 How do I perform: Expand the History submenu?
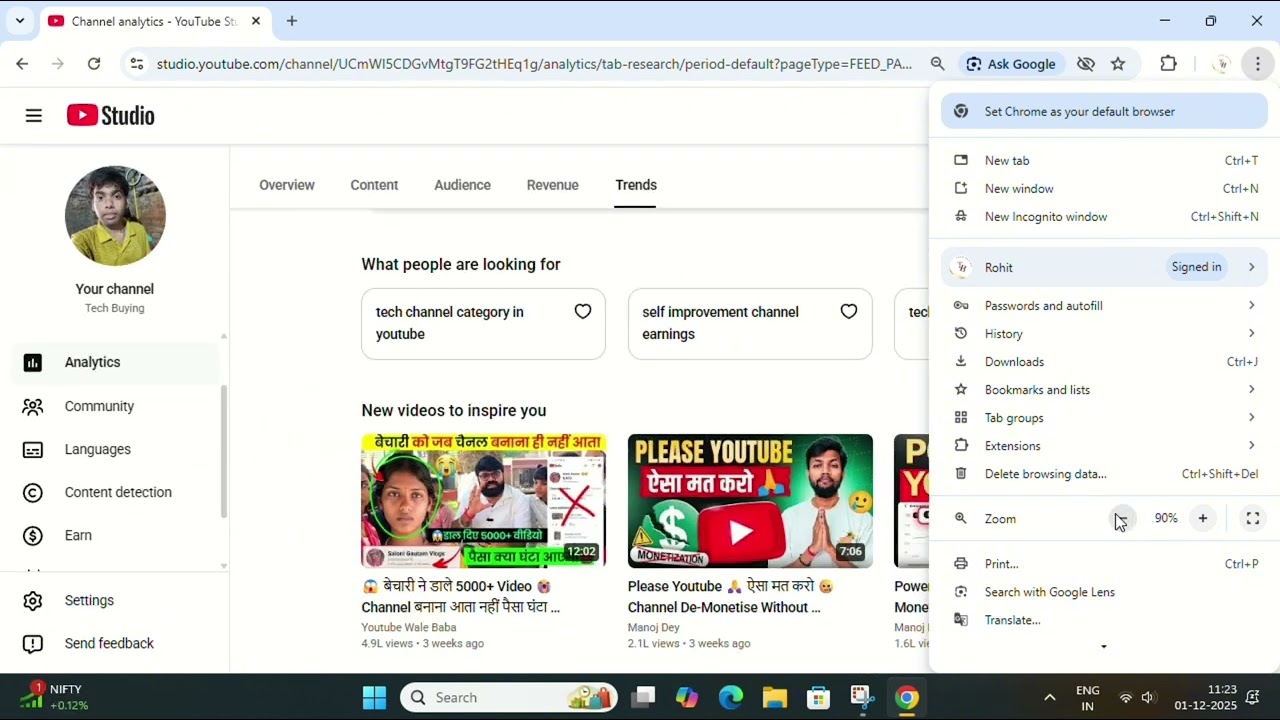[1105, 334]
